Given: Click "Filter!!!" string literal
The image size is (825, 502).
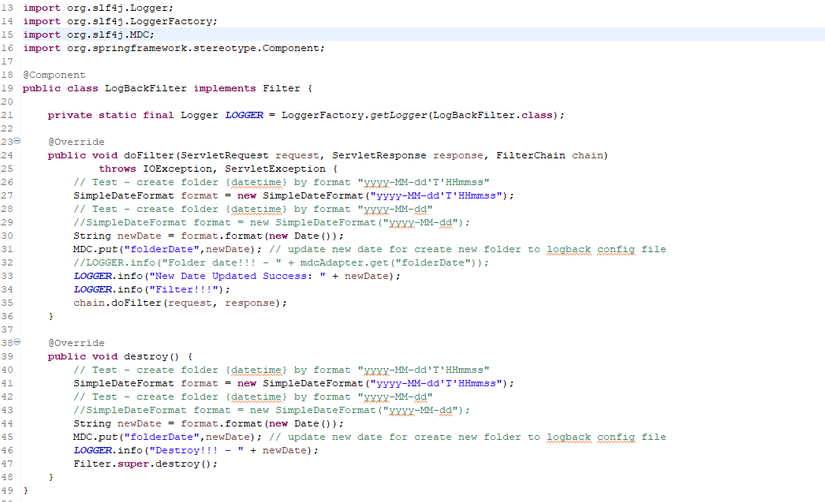Looking at the screenshot, I should 184,290.
